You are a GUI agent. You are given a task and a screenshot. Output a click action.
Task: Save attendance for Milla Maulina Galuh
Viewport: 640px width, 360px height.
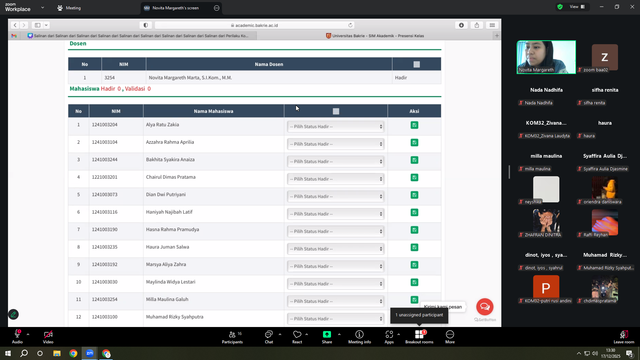pos(414,300)
